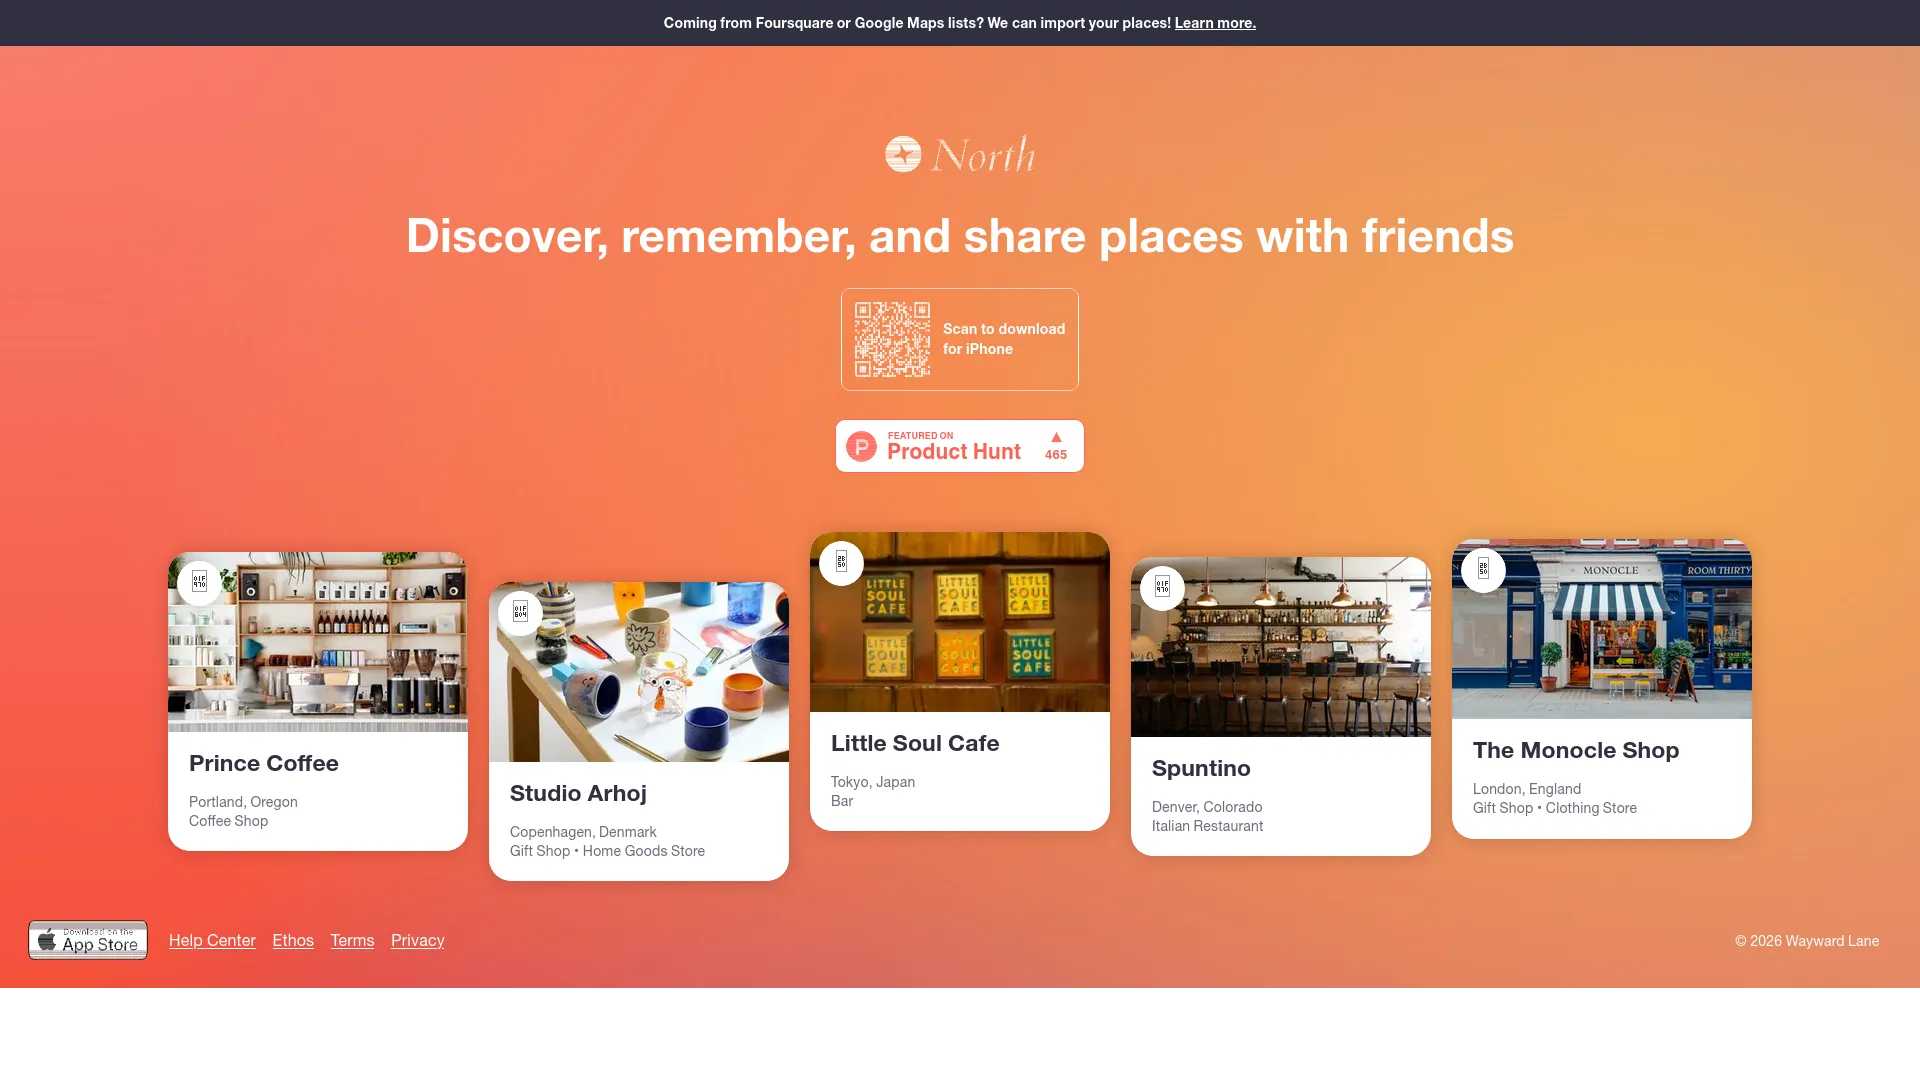Click the Prince Coffee photo thumbnail
This screenshot has width=1920, height=1080.
point(318,642)
